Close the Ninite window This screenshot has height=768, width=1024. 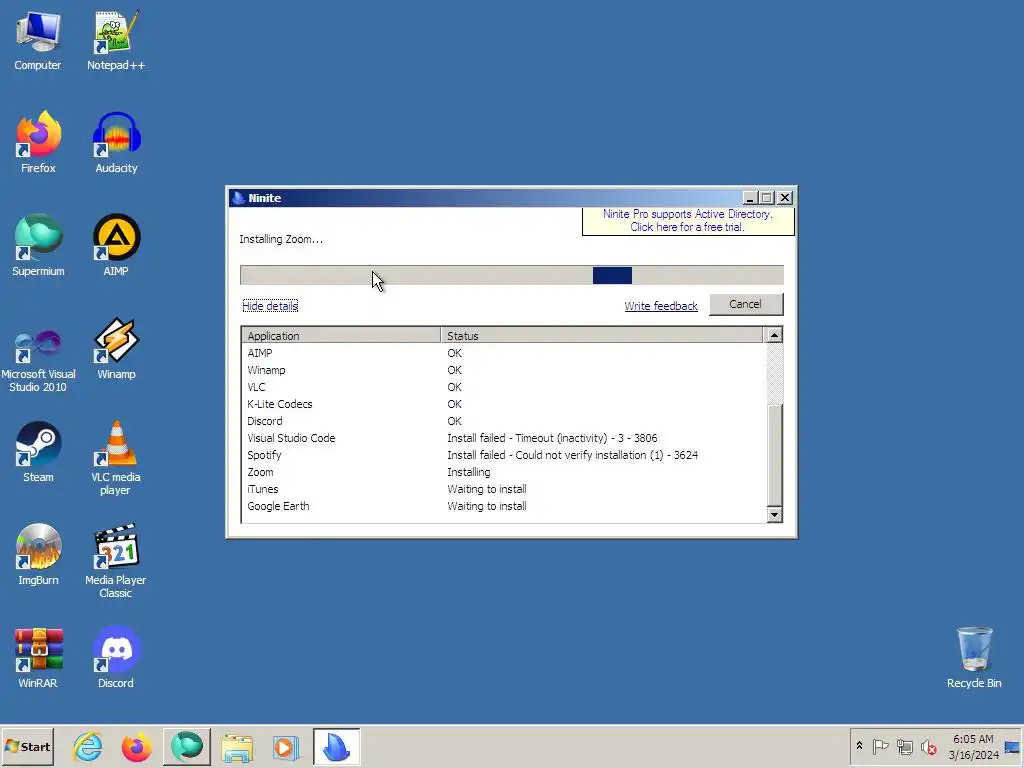pyautogui.click(x=785, y=198)
